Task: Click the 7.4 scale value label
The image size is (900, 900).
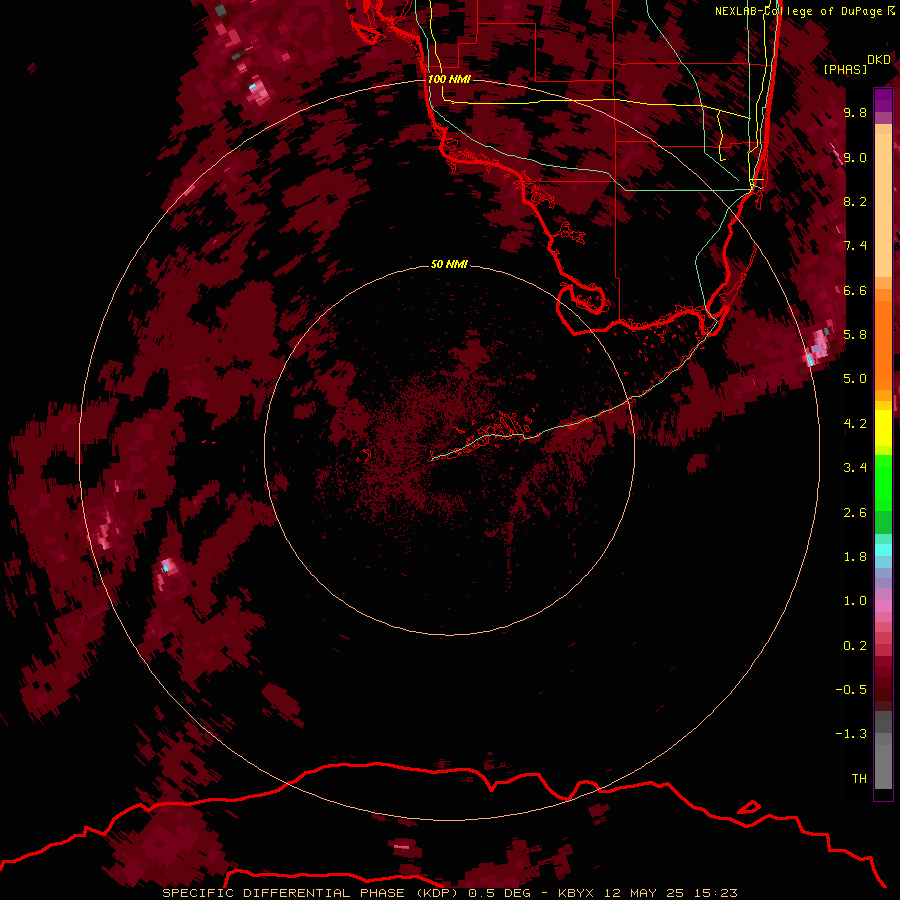Action: click(x=855, y=246)
